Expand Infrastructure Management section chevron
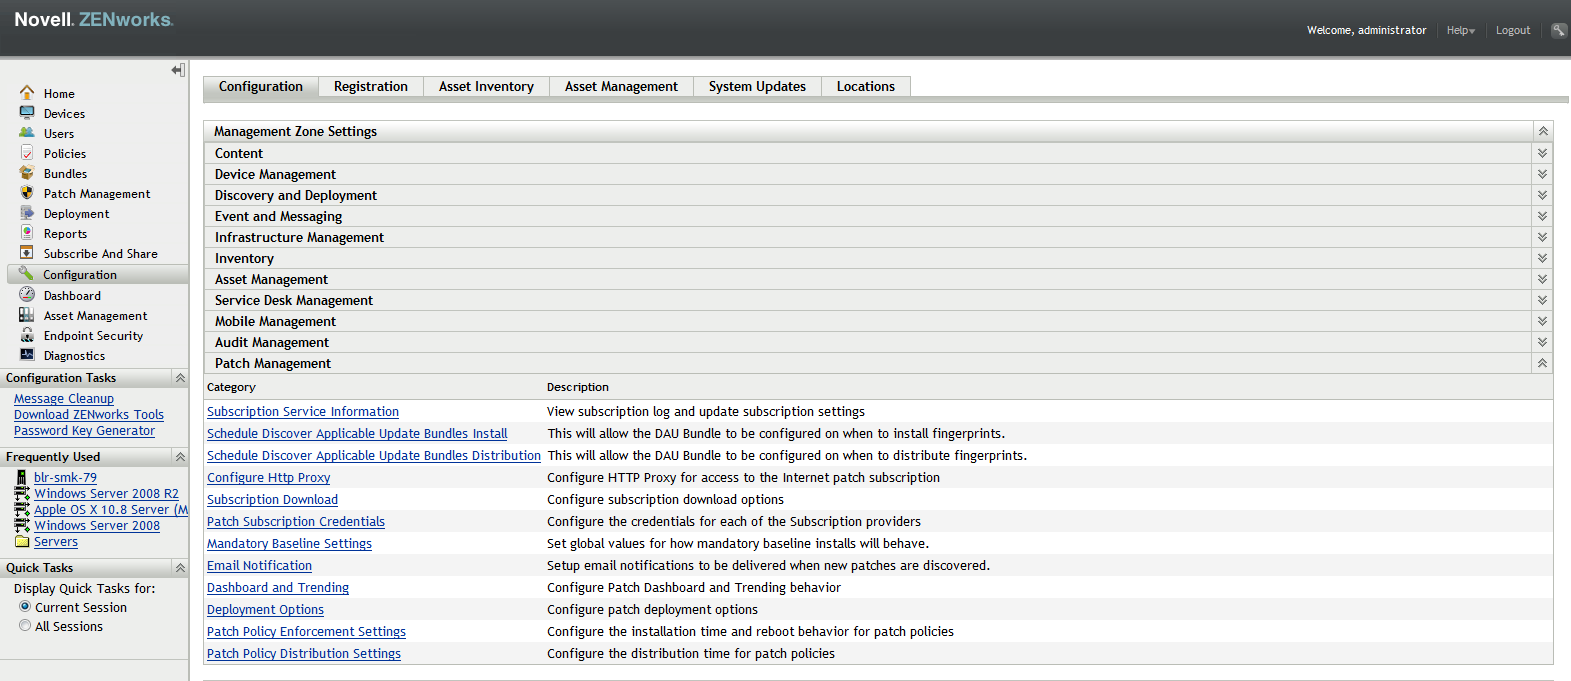 [x=1543, y=237]
